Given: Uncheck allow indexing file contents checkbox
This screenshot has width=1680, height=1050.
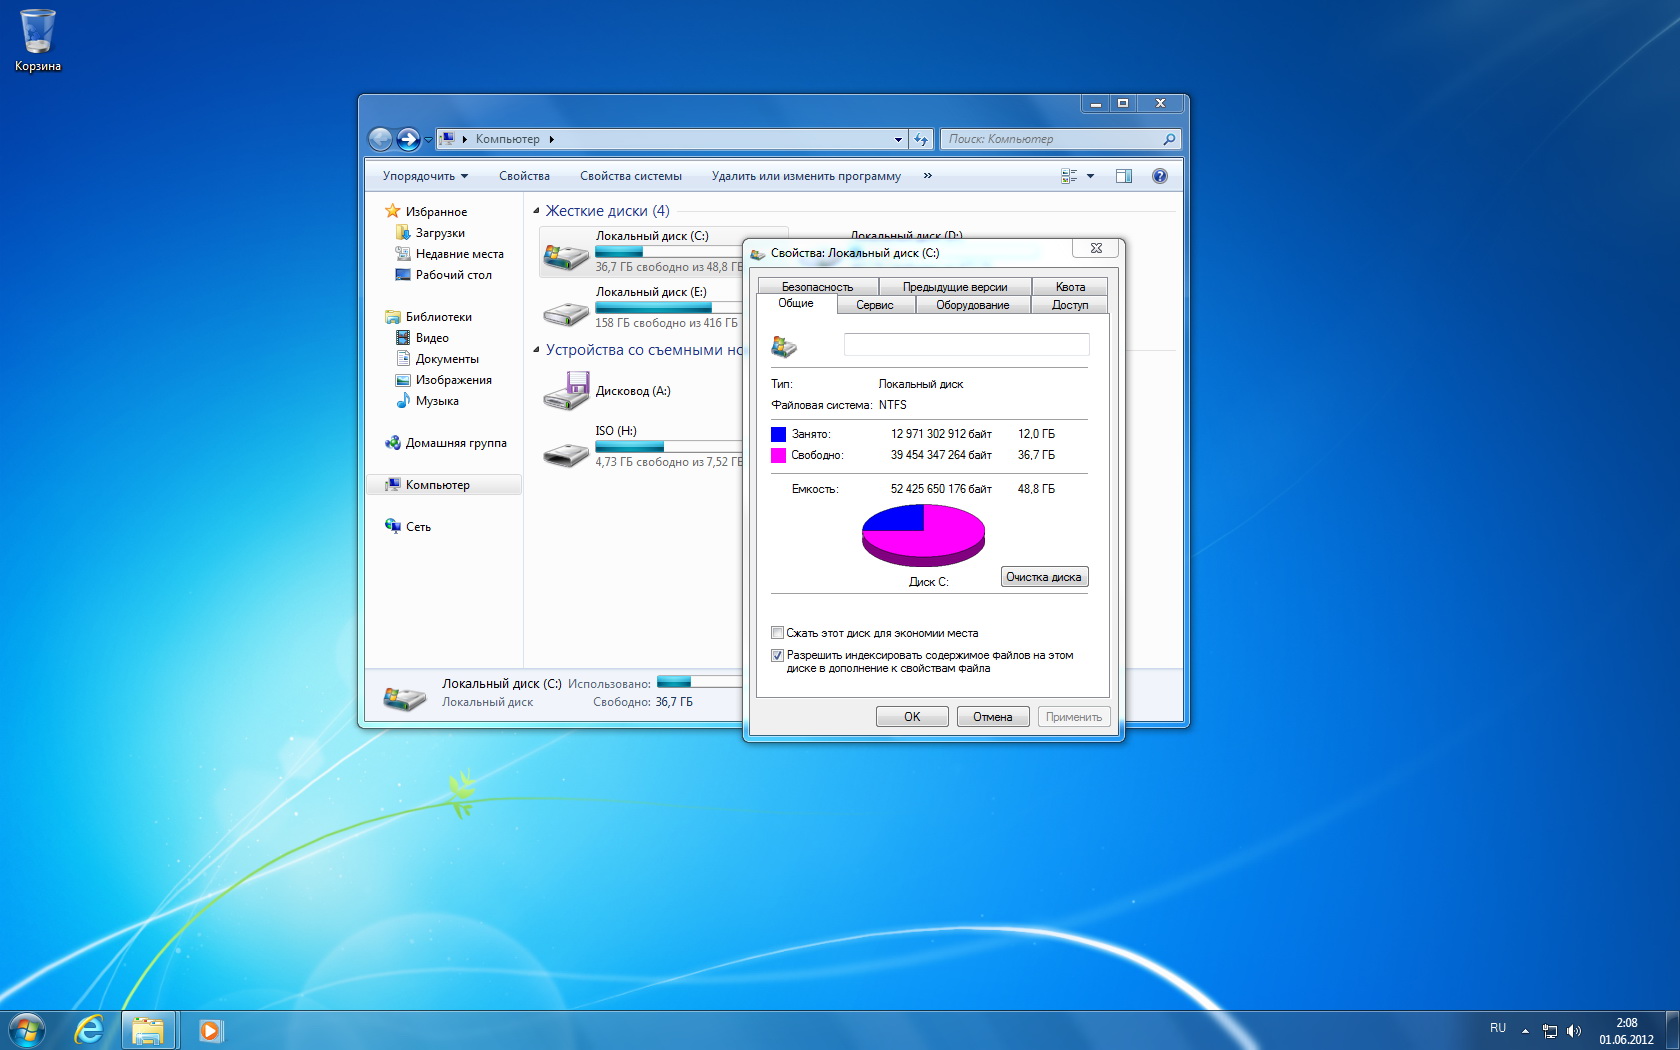Looking at the screenshot, I should [777, 656].
